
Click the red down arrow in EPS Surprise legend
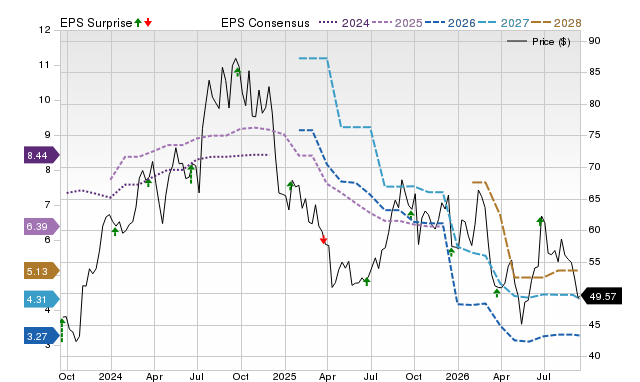click(148, 22)
